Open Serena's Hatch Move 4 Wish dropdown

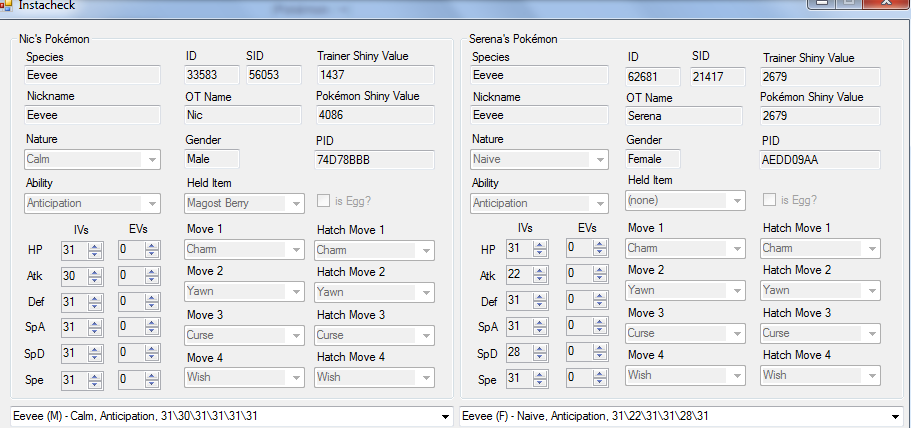coord(820,375)
